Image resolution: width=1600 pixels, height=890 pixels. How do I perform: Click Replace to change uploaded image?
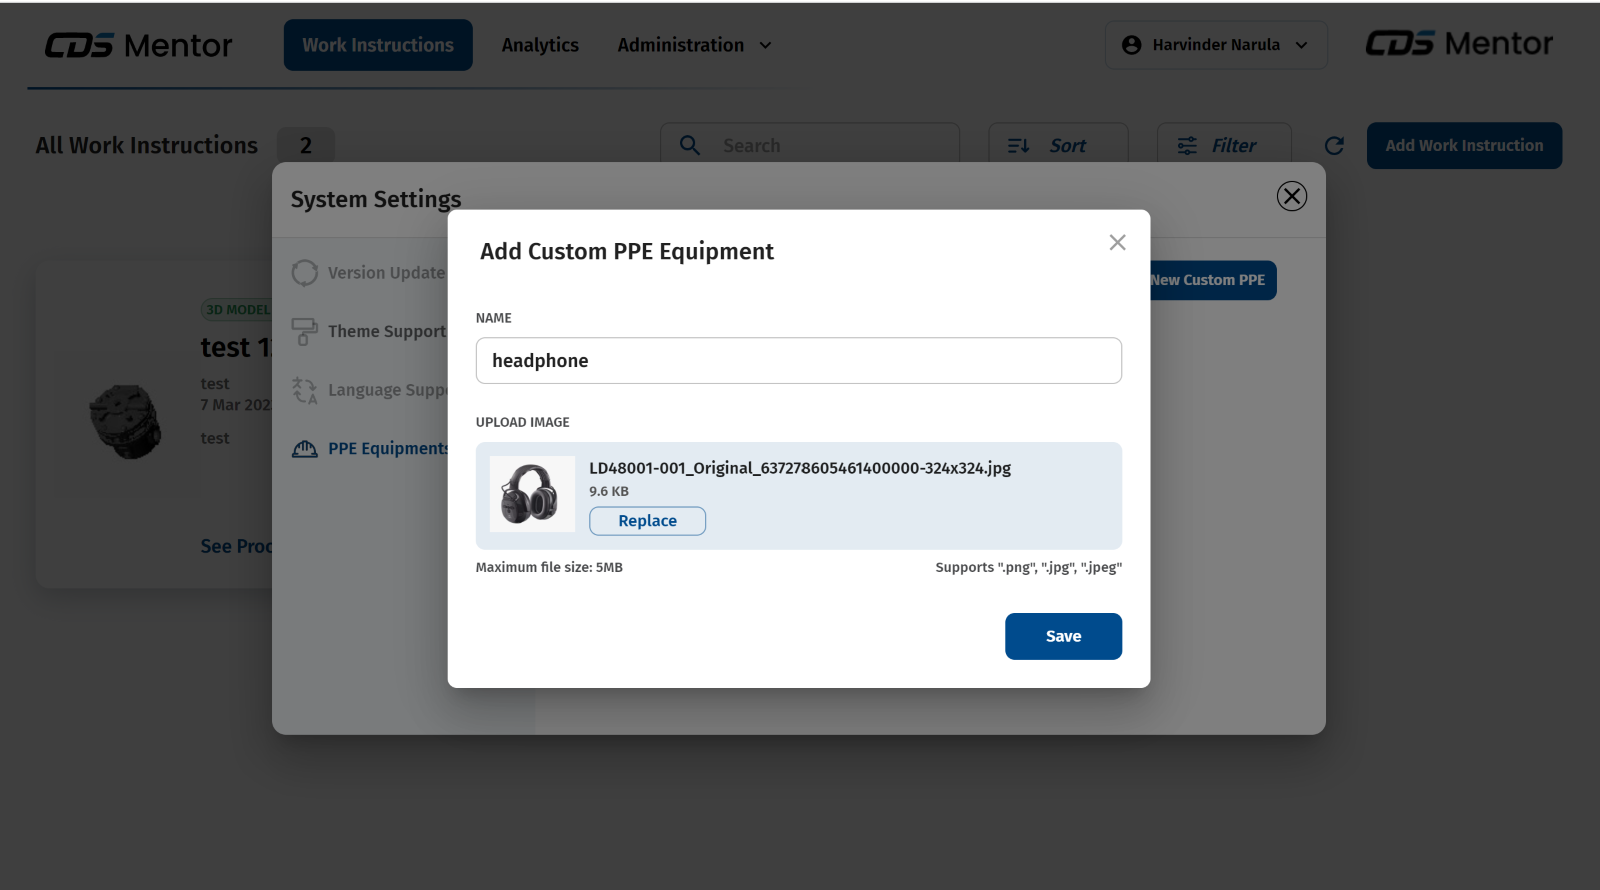point(647,521)
